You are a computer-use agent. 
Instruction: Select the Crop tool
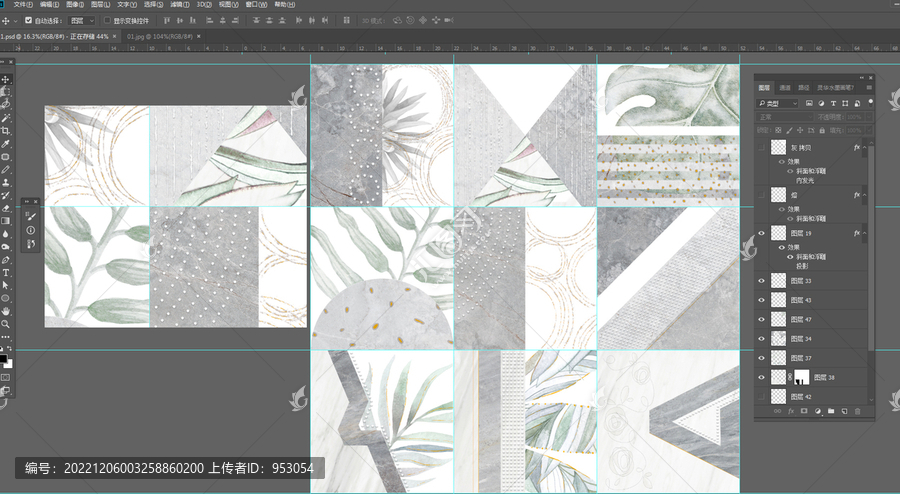coord(6,131)
